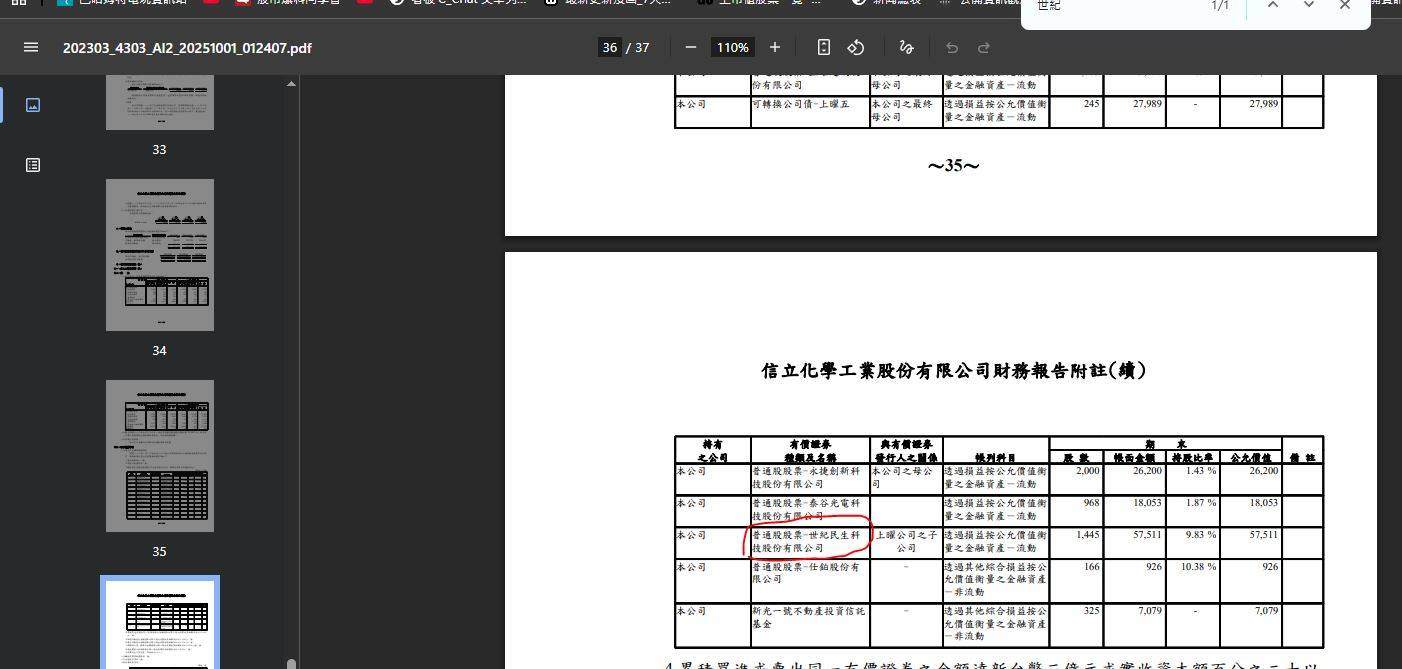
Task: Open the document outline panel
Action: coord(33,165)
